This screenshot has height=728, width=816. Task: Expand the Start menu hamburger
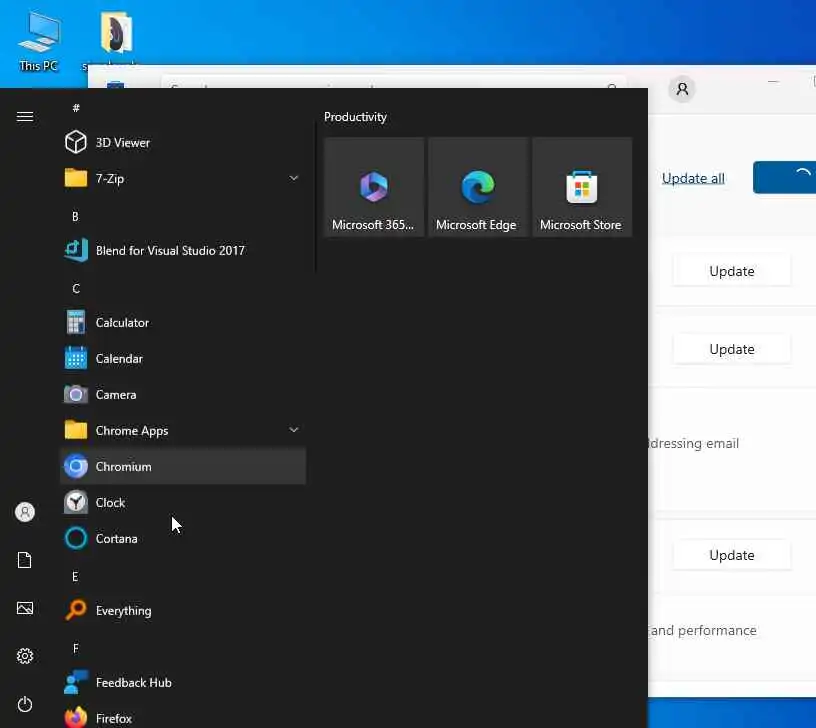tap(25, 117)
